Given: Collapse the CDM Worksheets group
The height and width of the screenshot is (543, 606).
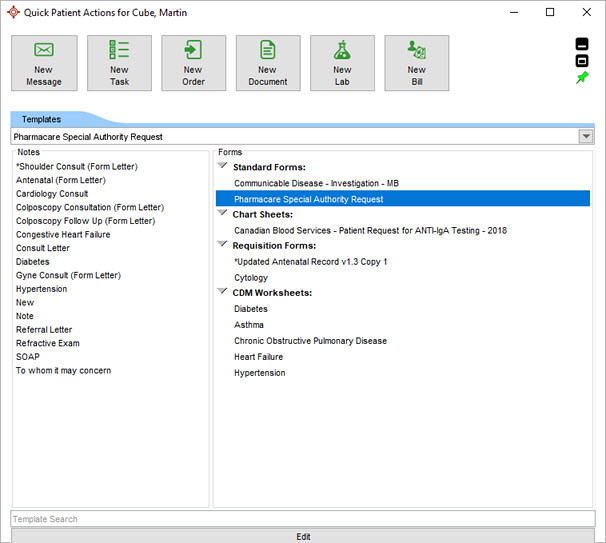Looking at the screenshot, I should [x=224, y=292].
